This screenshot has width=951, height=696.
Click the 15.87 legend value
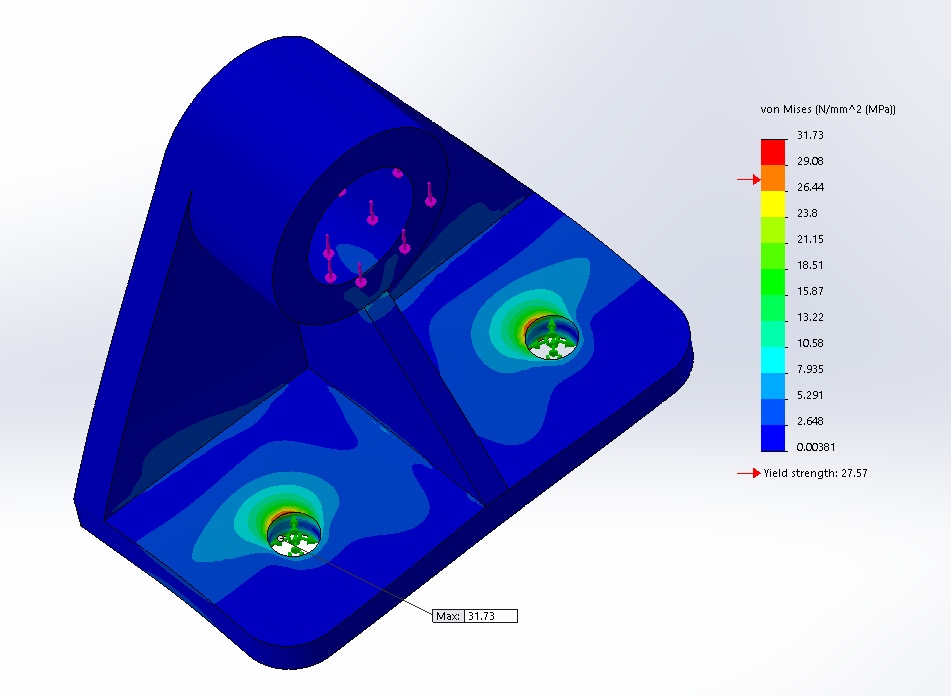(810, 292)
